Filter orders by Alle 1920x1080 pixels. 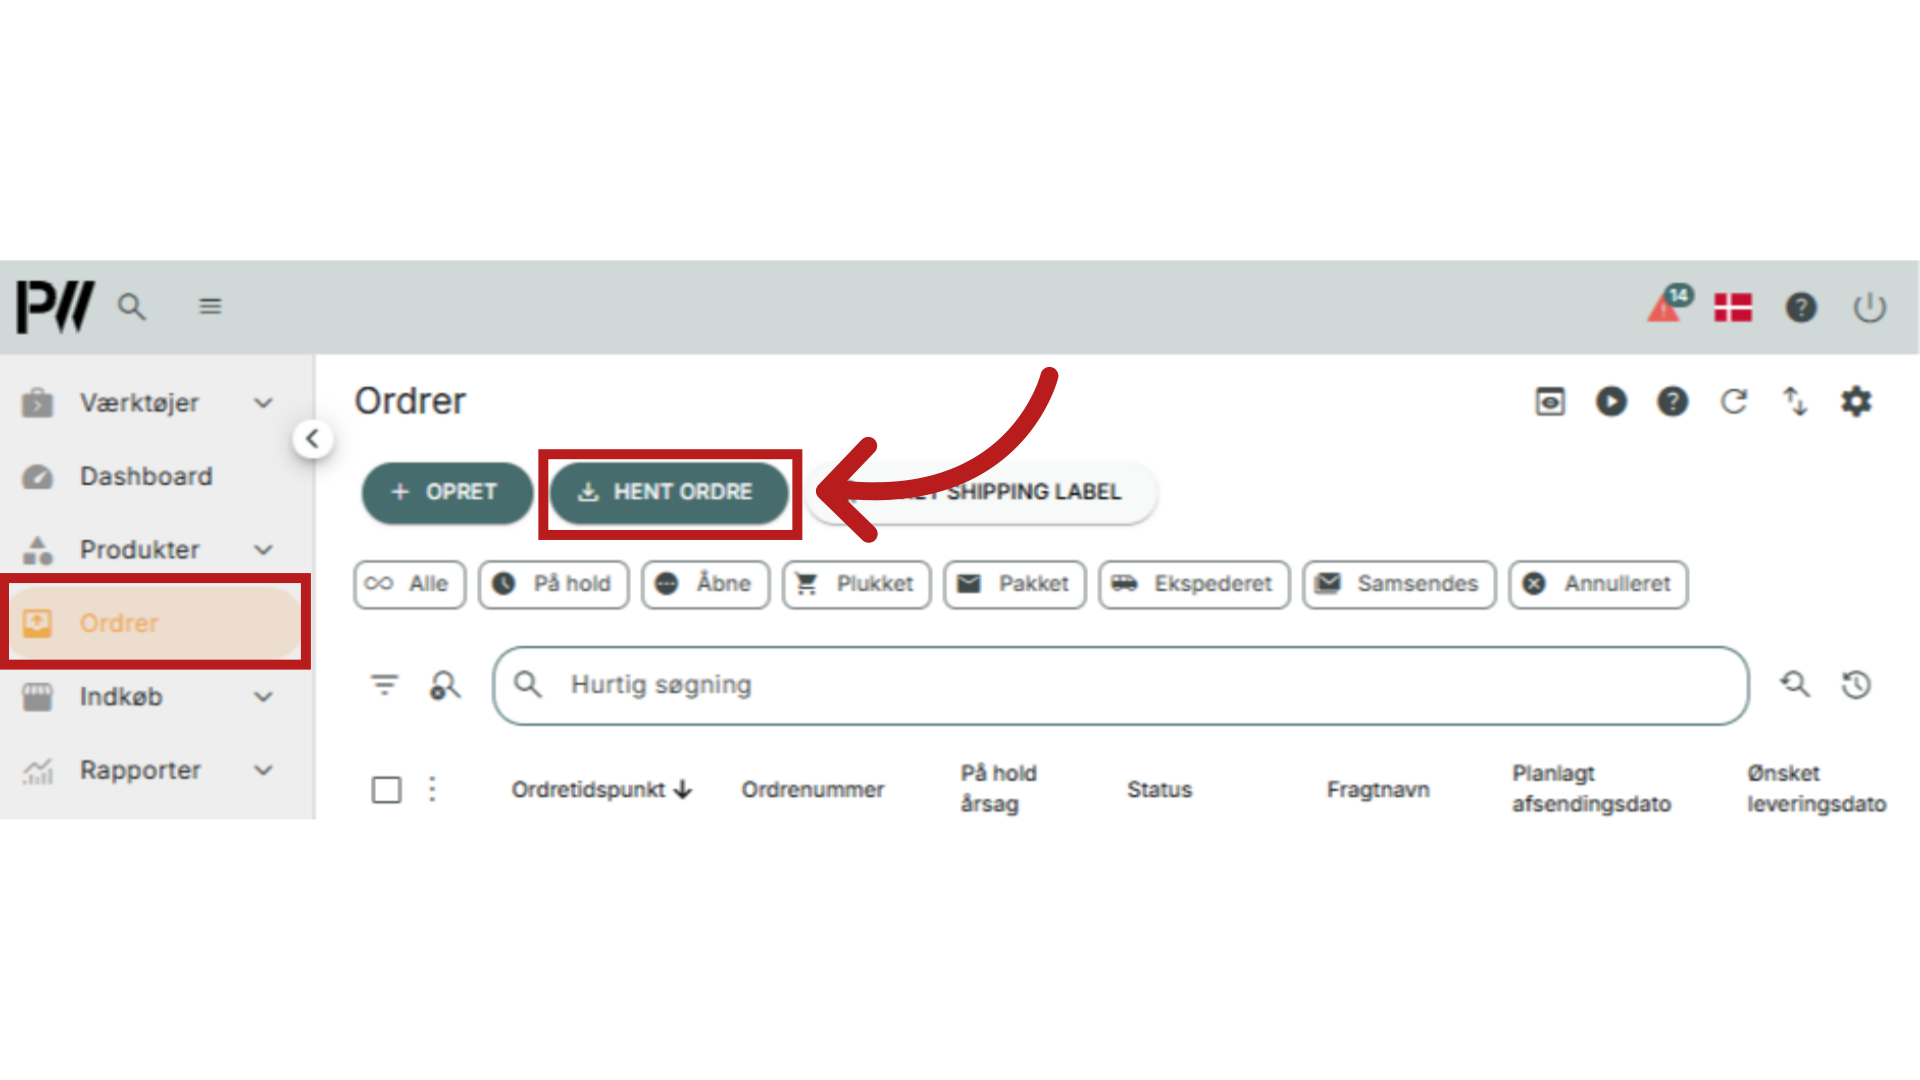[410, 584]
